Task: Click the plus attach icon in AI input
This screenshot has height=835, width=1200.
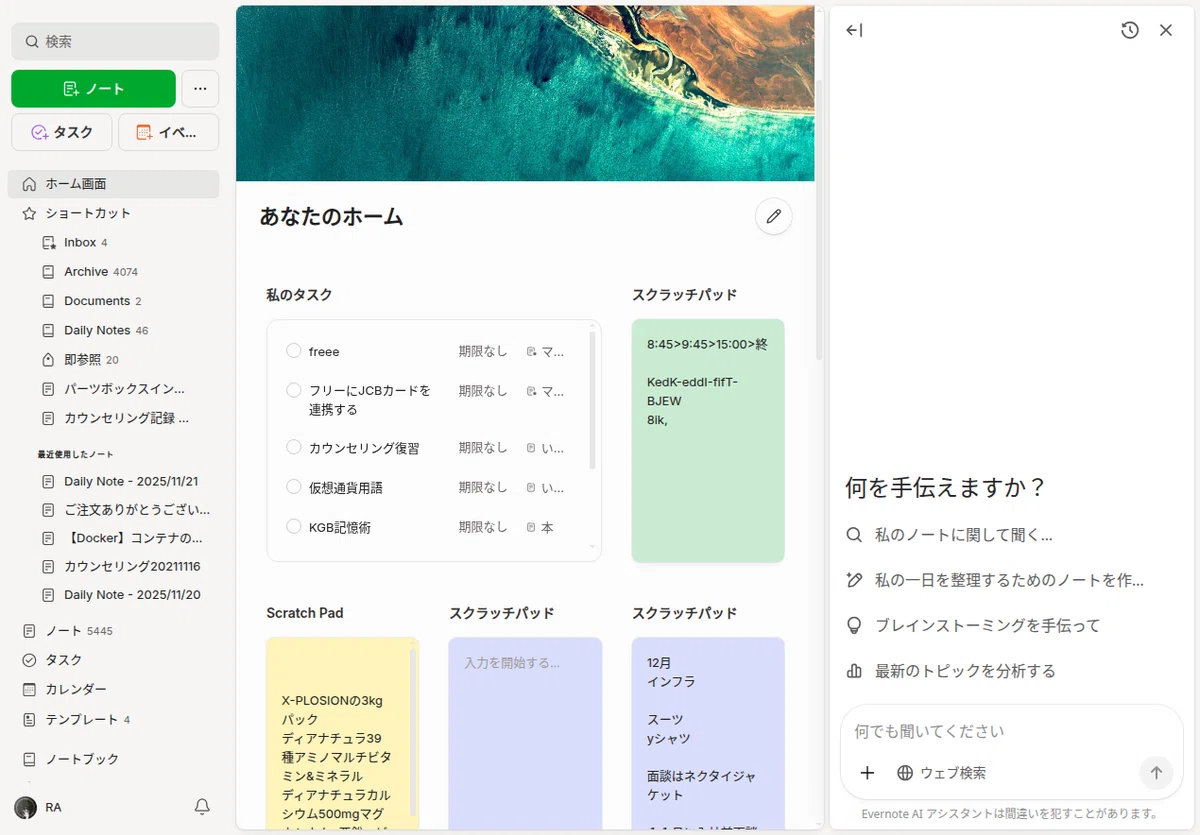Action: click(x=867, y=772)
